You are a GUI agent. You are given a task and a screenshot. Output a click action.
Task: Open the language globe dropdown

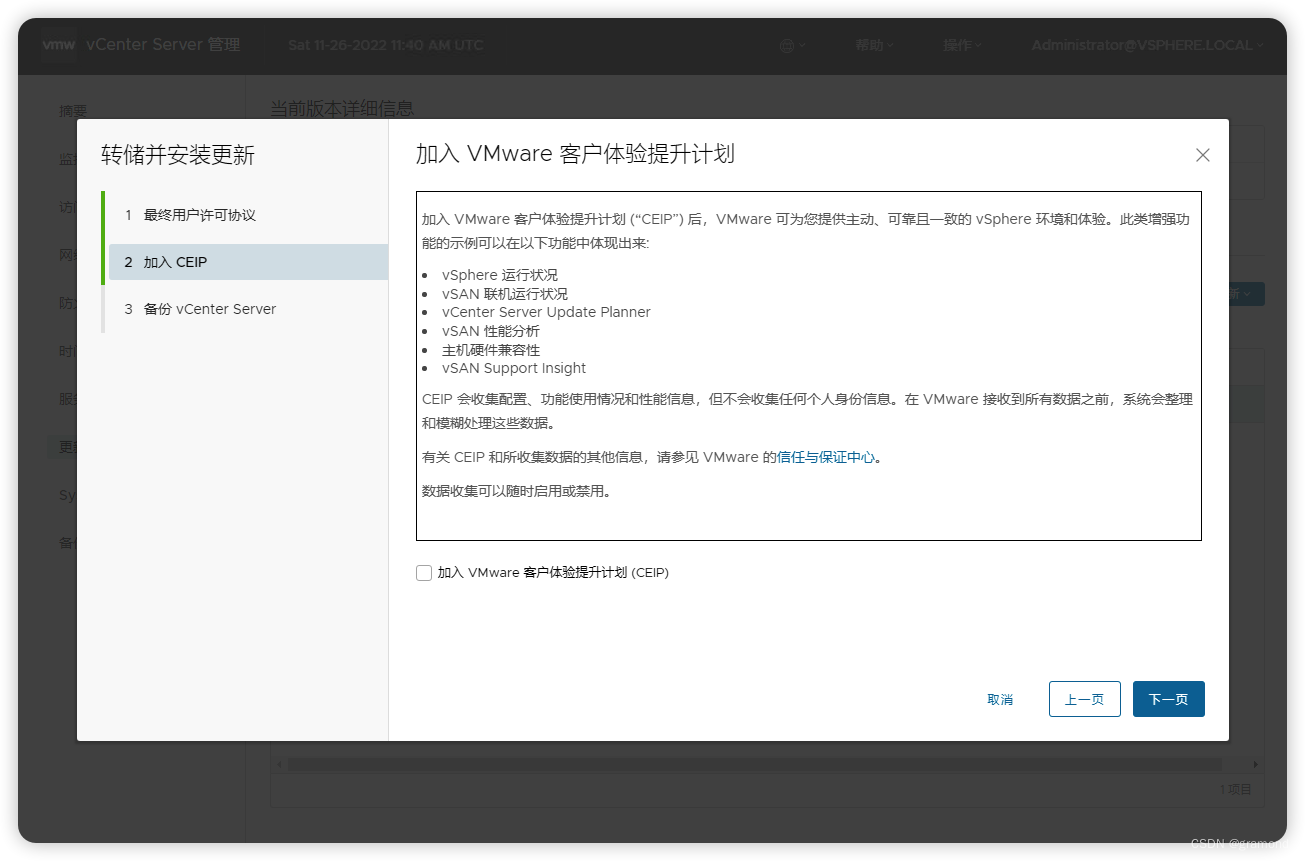[x=792, y=45]
